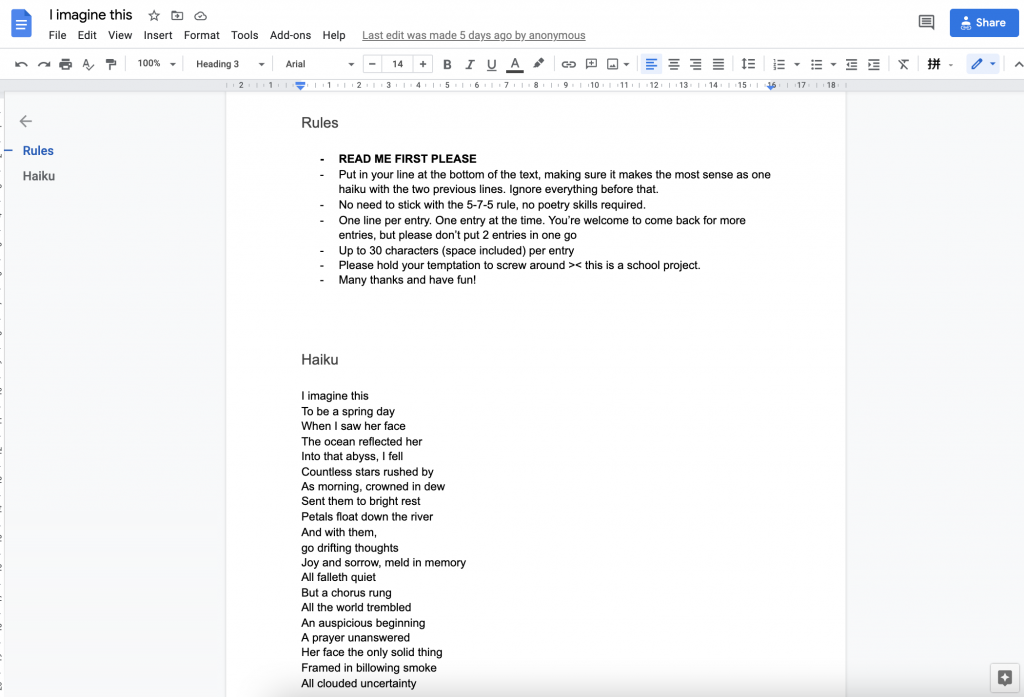Open the Edit menu
The width and height of the screenshot is (1024, 697).
[87, 35]
